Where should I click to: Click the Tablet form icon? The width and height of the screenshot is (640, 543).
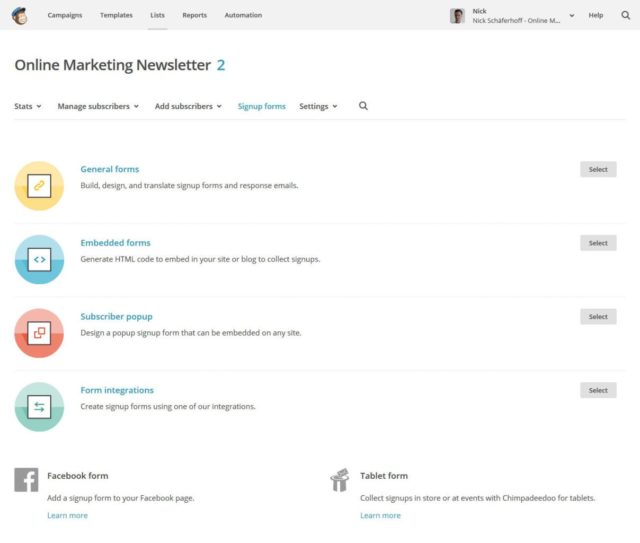tap(340, 480)
